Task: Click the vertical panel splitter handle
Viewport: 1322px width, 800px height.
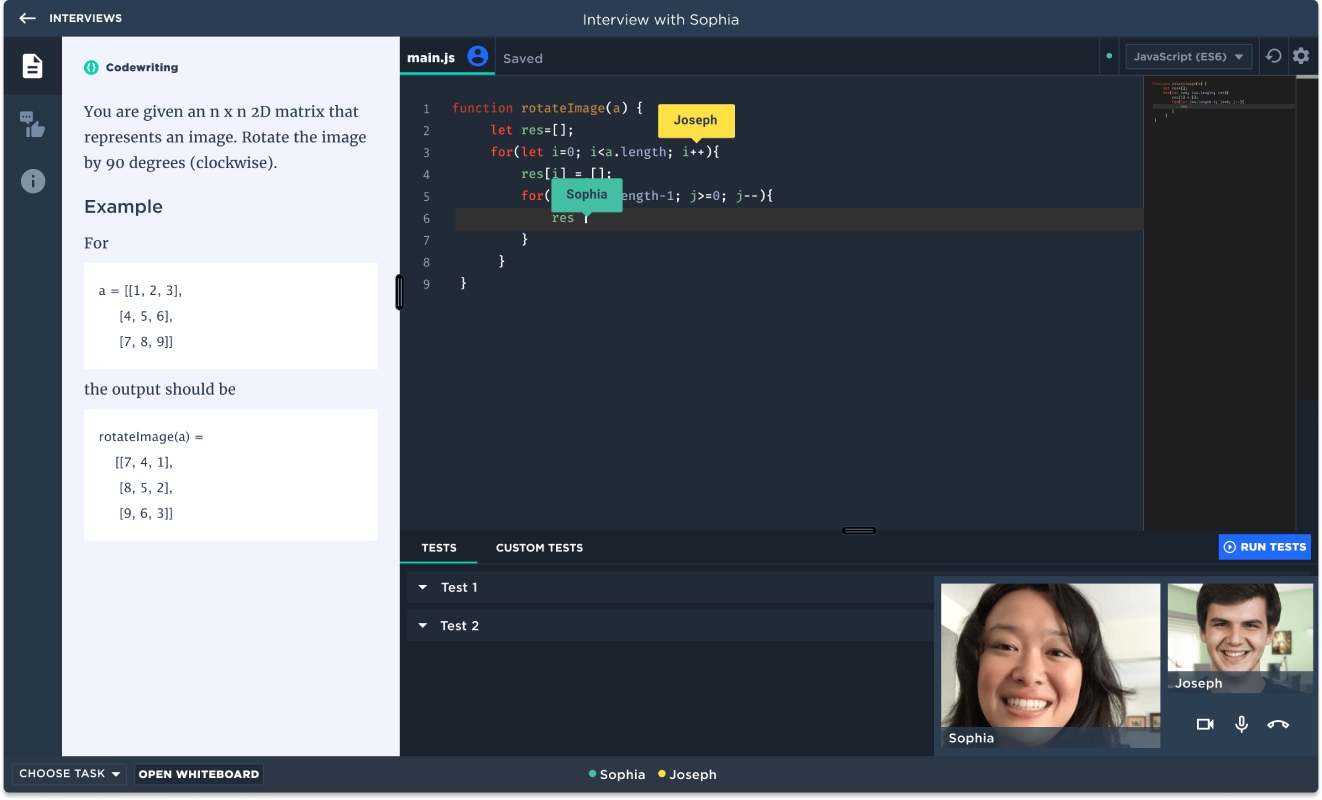Action: 400,292
